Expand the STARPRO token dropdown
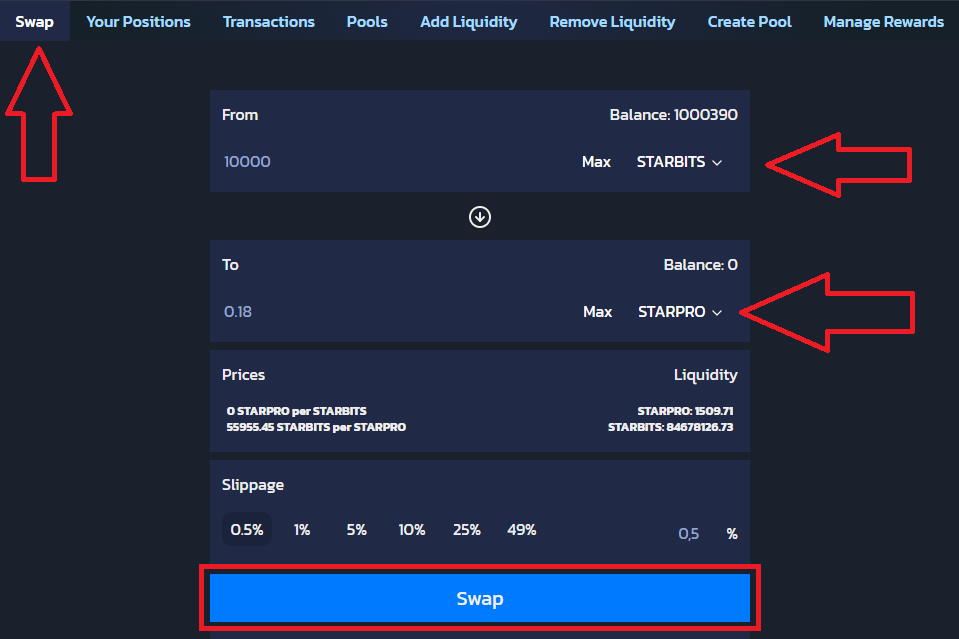This screenshot has height=639, width=959. 679,311
